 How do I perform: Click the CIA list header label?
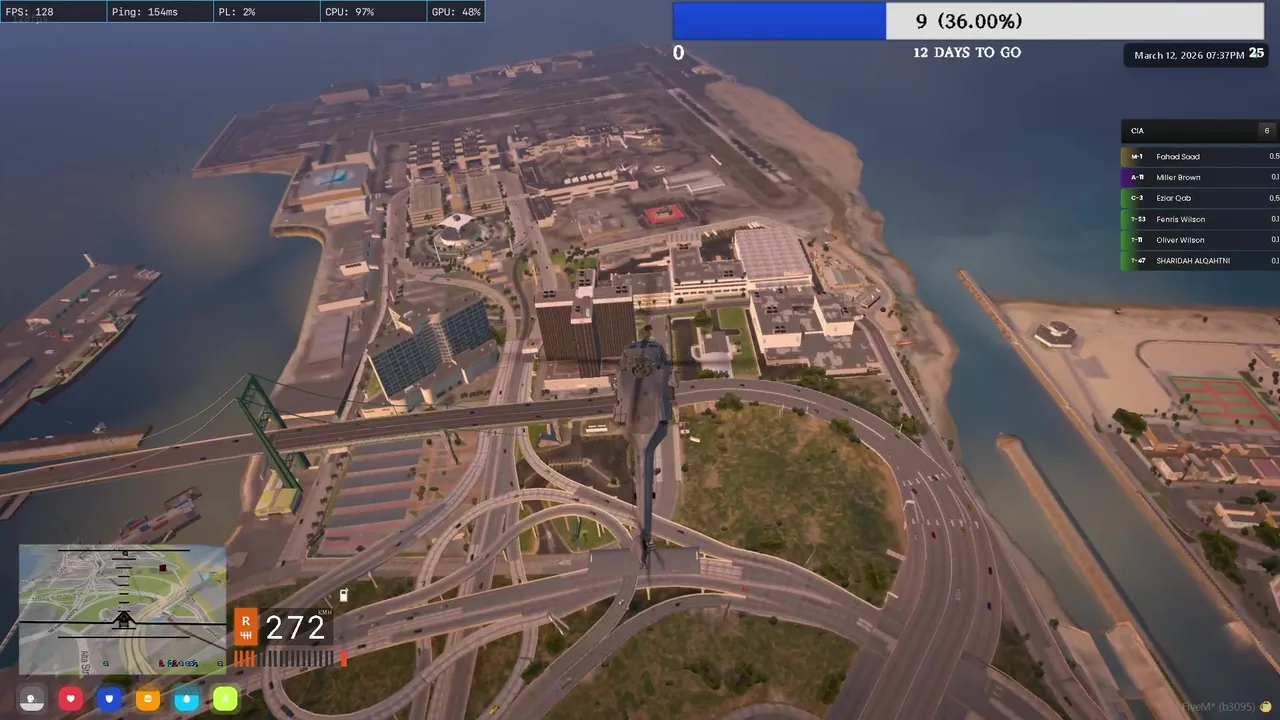(1137, 131)
